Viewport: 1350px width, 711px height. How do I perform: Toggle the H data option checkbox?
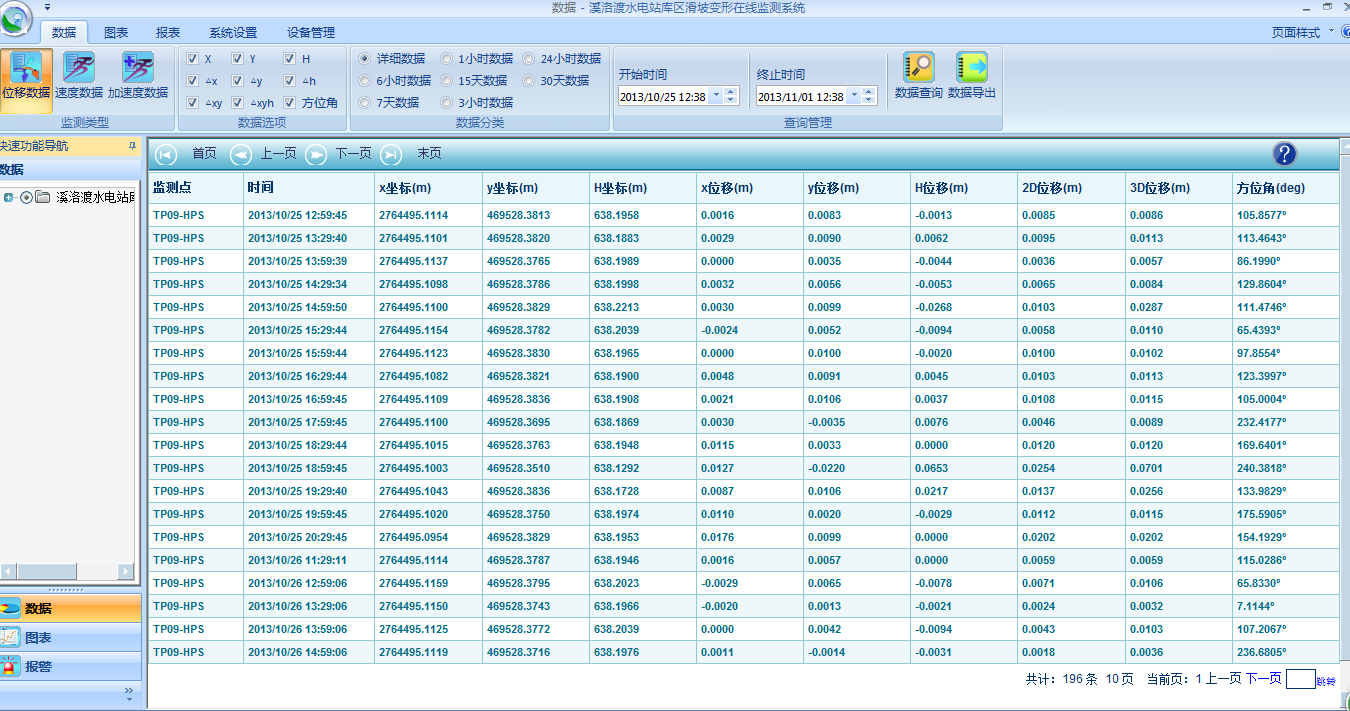(289, 59)
